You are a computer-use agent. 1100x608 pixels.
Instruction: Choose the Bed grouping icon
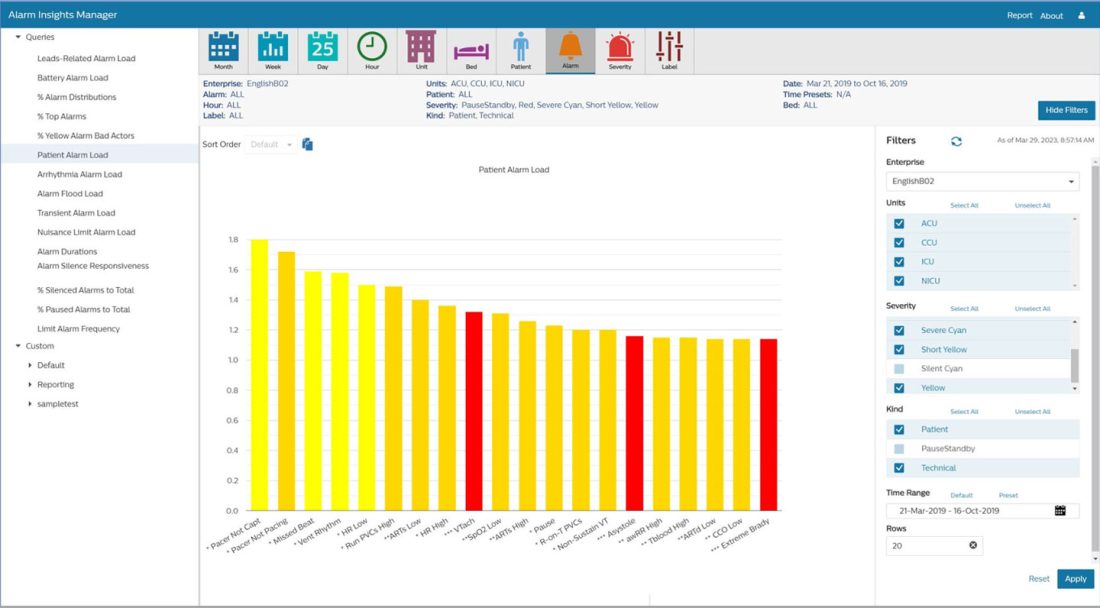pos(471,50)
